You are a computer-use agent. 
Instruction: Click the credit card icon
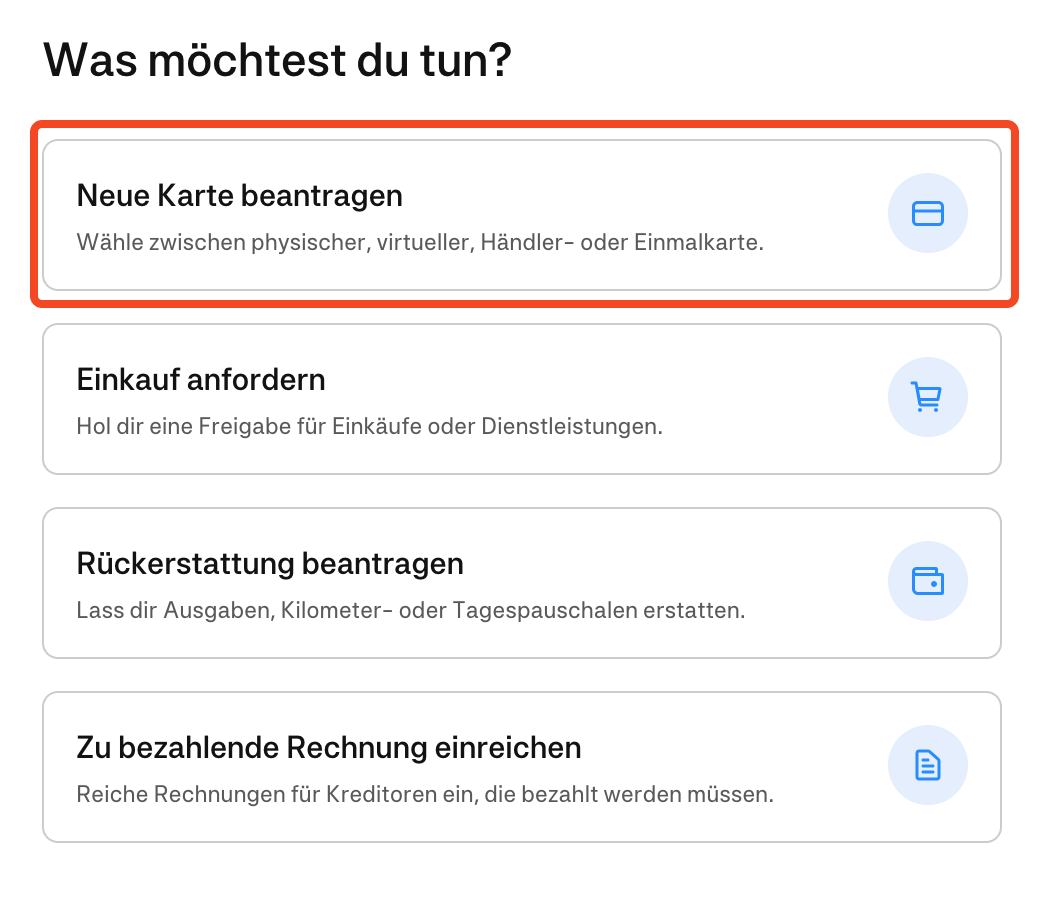coord(927,214)
